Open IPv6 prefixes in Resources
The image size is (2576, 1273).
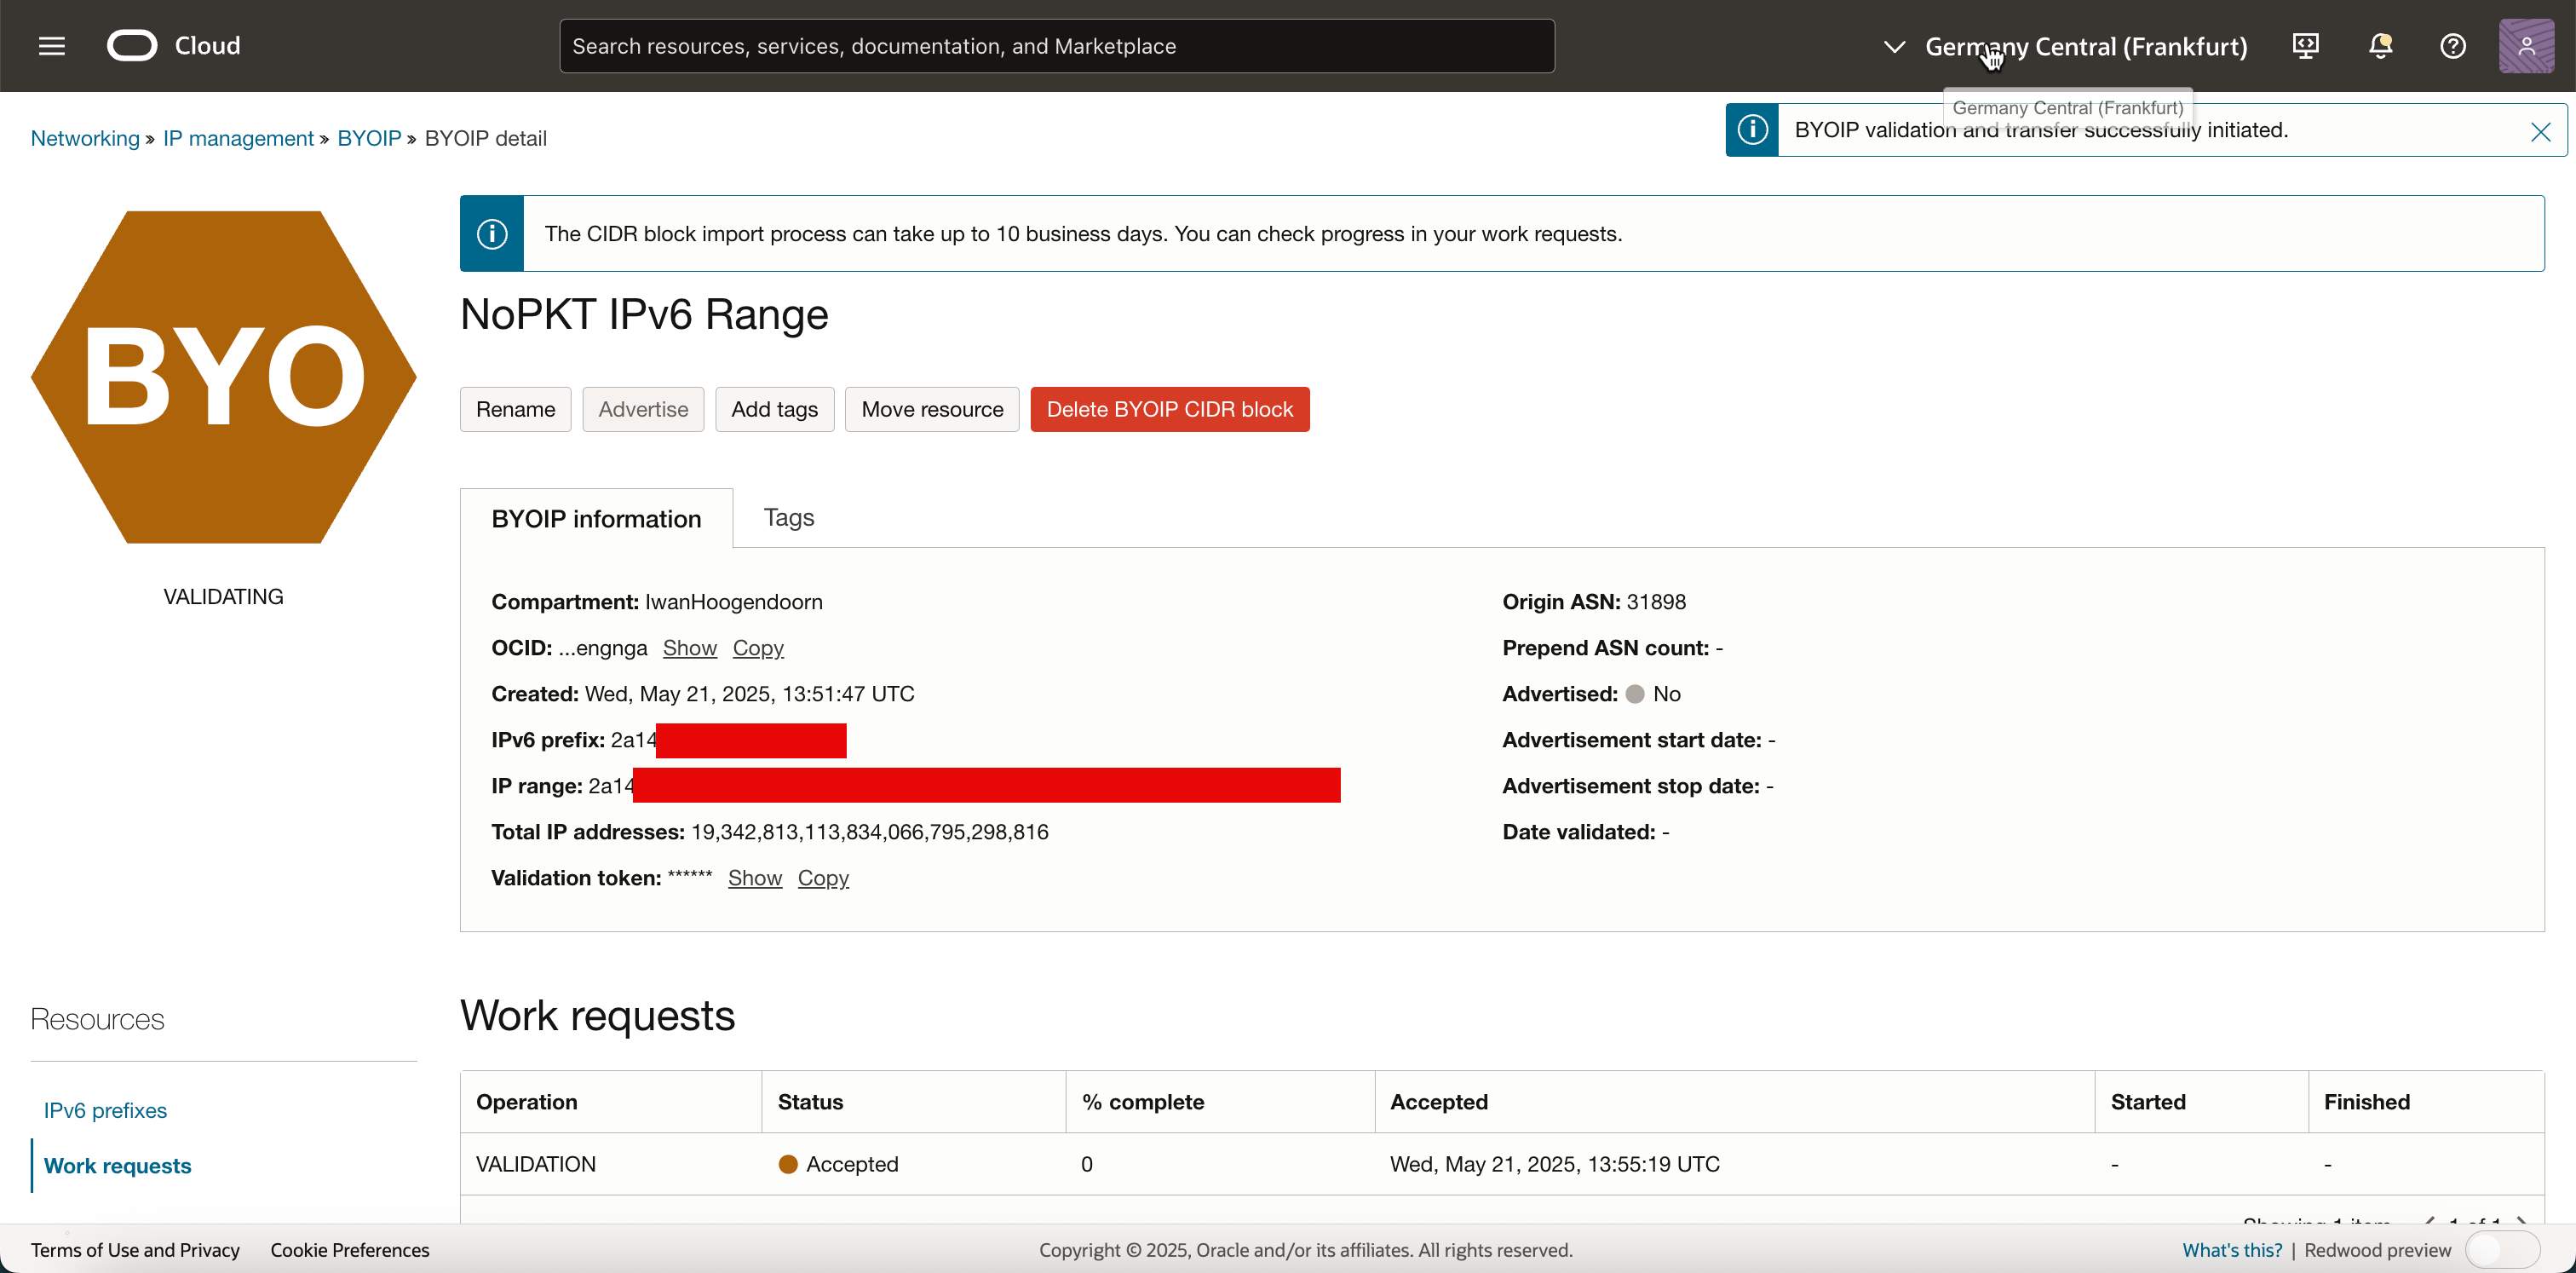(x=105, y=1110)
